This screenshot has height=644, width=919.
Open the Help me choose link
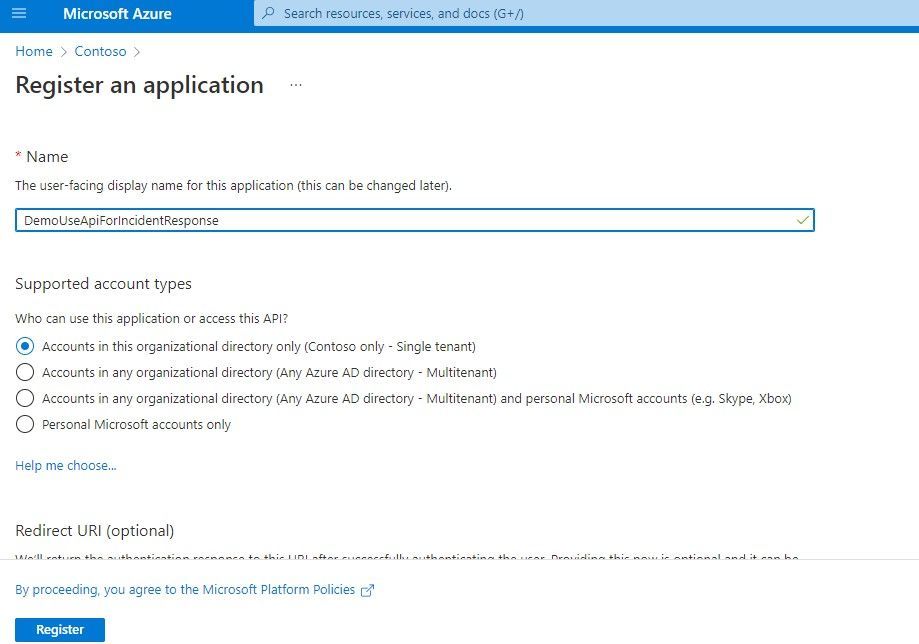click(x=66, y=466)
